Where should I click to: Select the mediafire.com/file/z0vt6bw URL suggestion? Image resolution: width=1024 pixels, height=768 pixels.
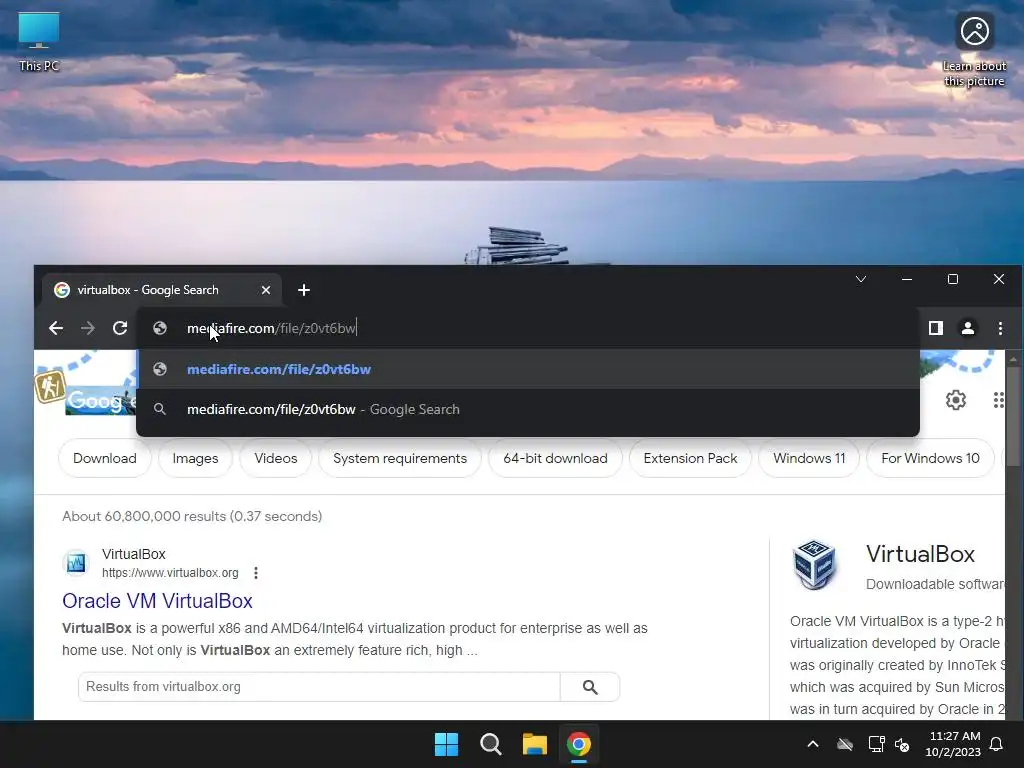coord(528,369)
